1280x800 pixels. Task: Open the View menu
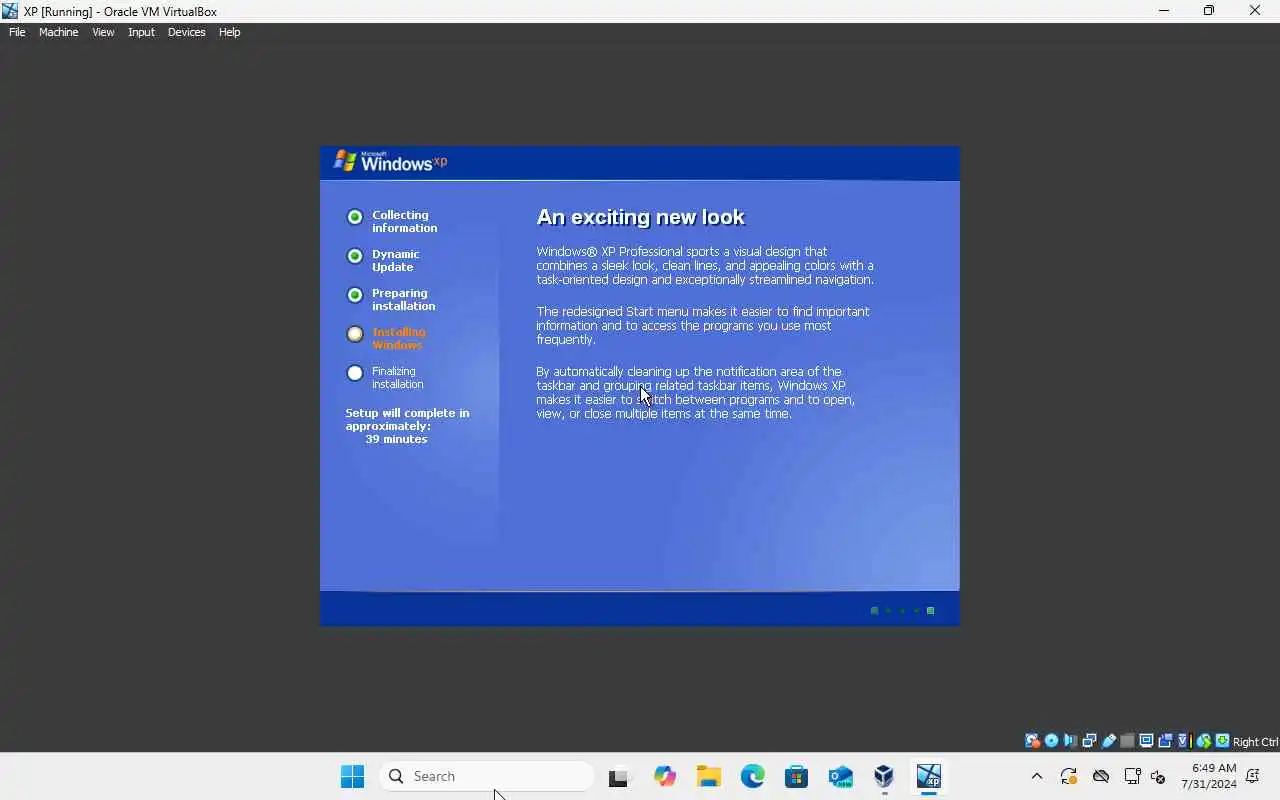pos(103,32)
